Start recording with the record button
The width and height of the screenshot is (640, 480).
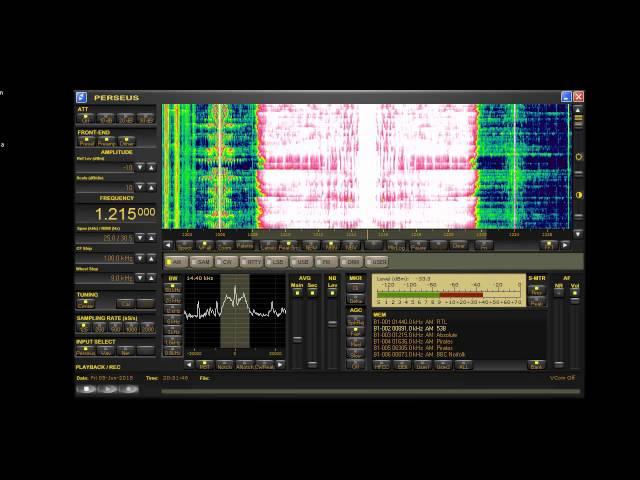coord(129,389)
